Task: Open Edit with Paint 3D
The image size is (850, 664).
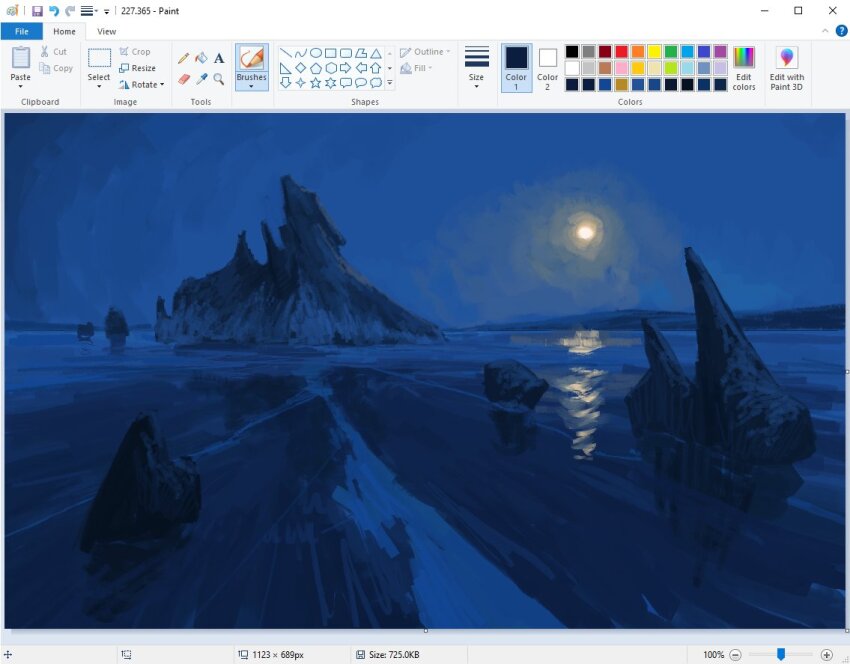Action: [x=786, y=67]
